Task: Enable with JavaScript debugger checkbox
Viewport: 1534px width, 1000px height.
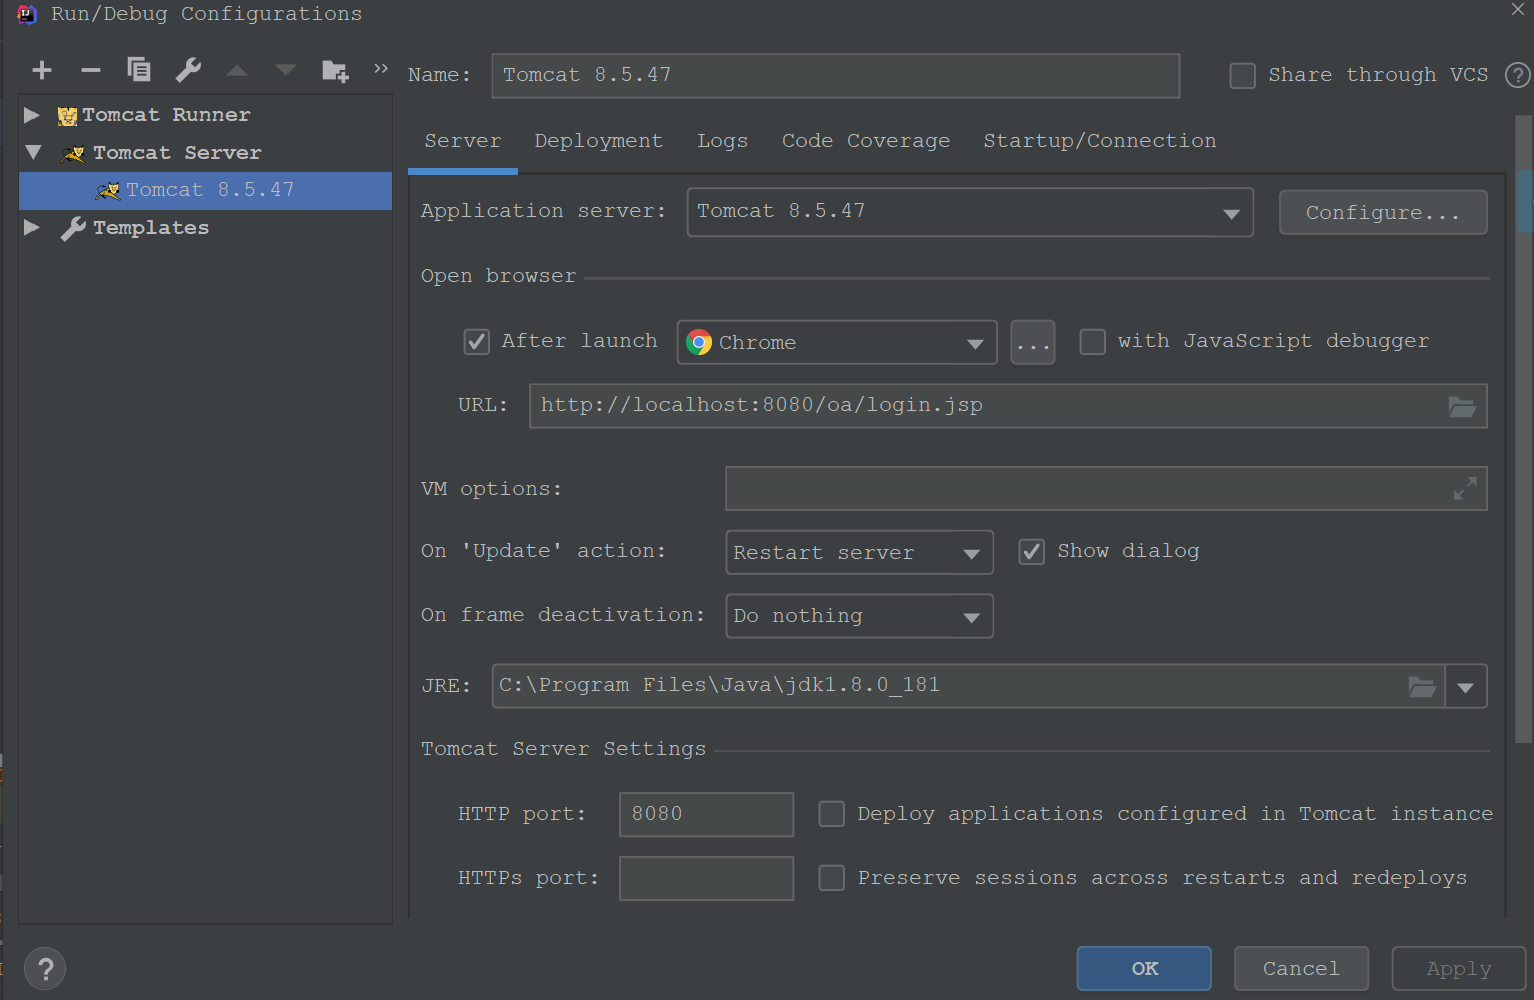Action: click(x=1093, y=342)
